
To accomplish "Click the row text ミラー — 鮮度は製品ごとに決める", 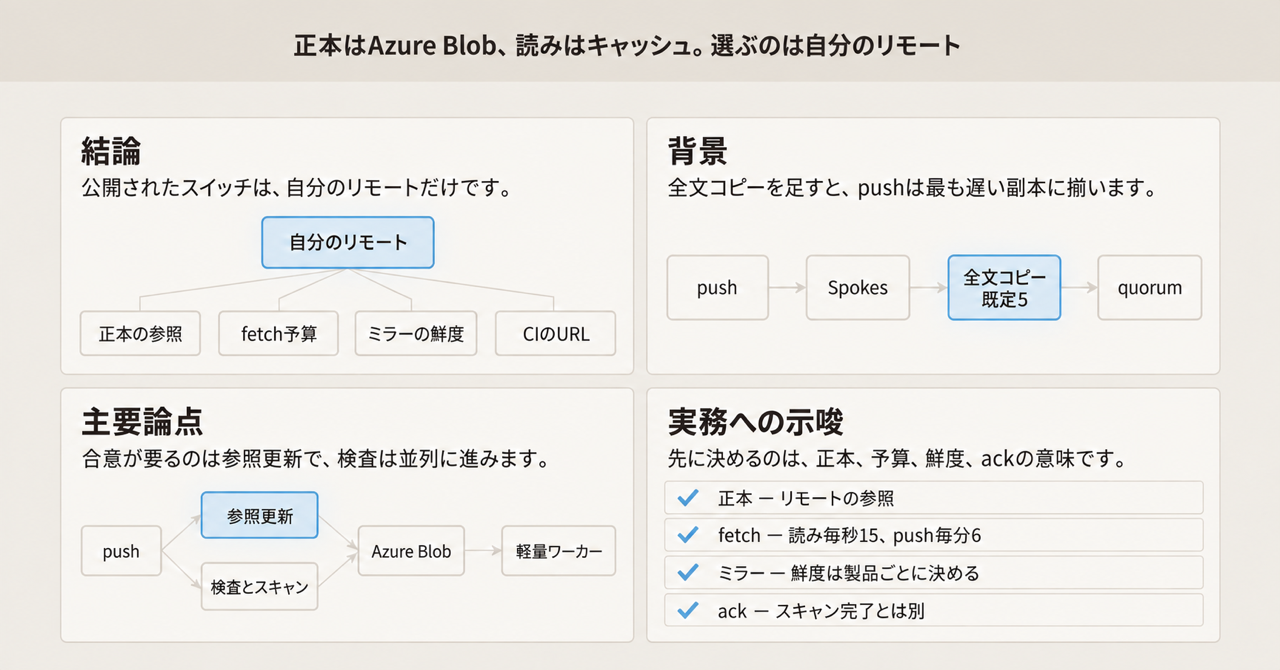I will click(x=848, y=573).
